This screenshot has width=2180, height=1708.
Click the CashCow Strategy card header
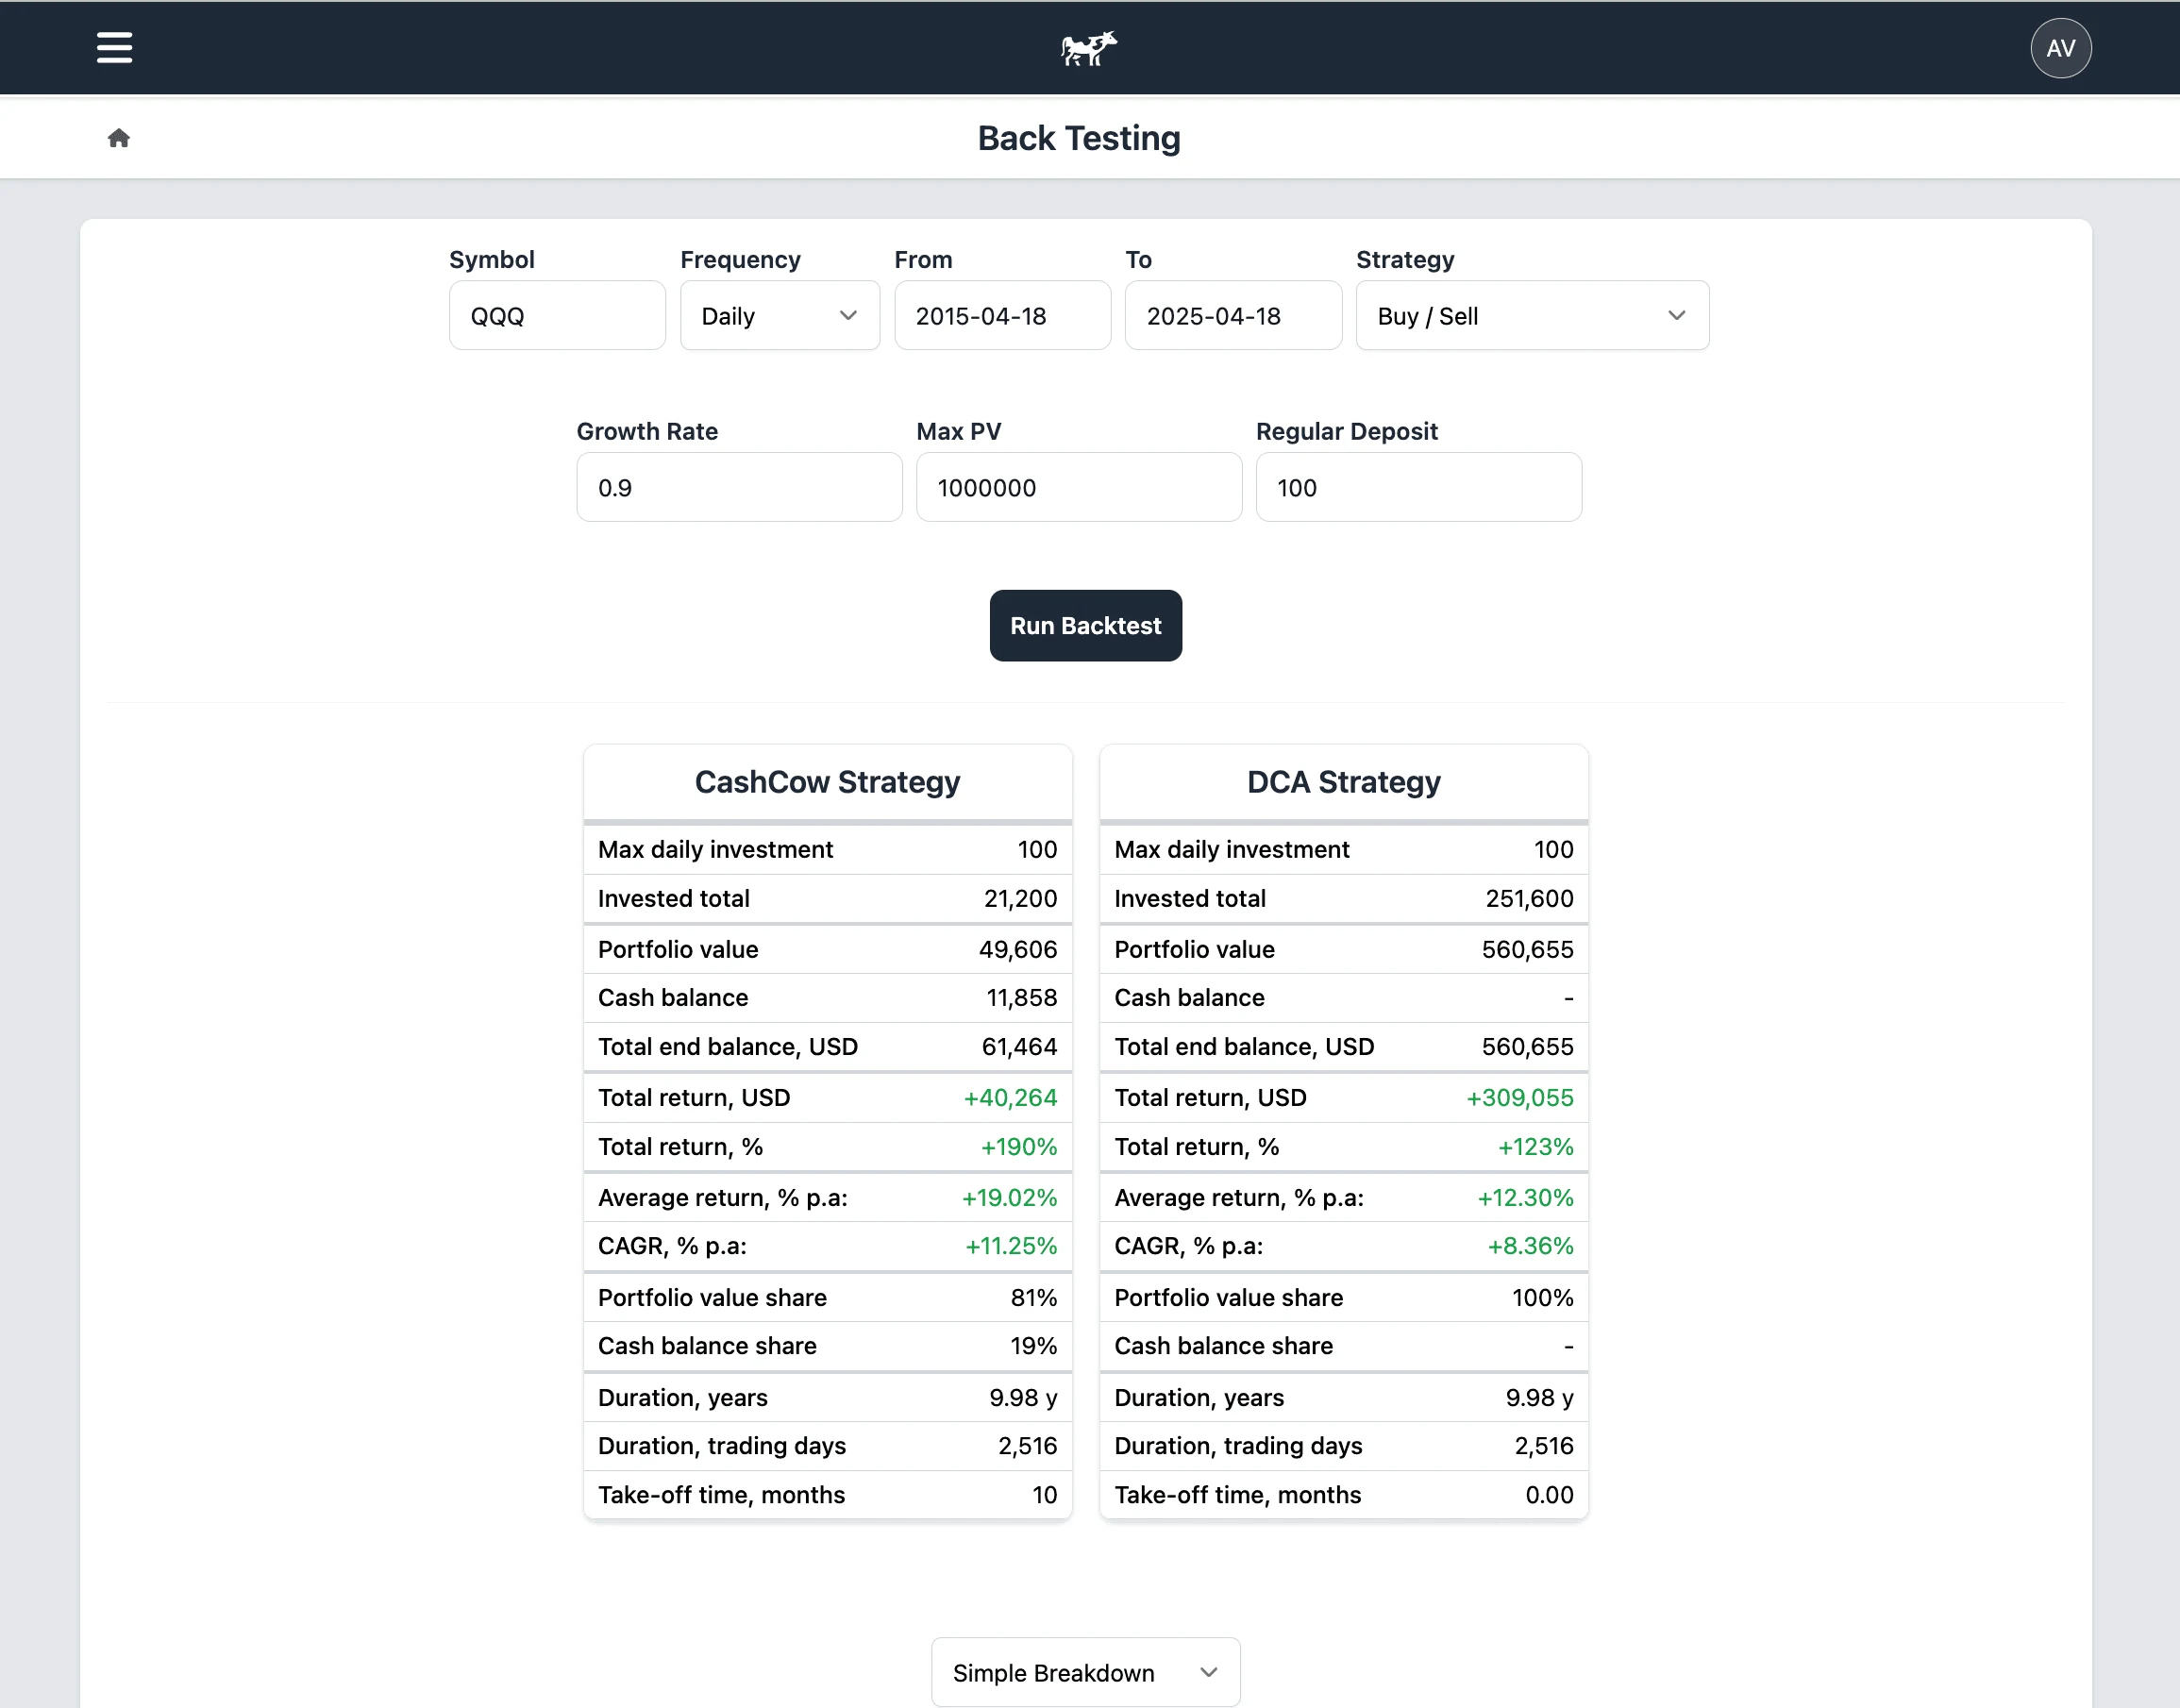(x=827, y=782)
